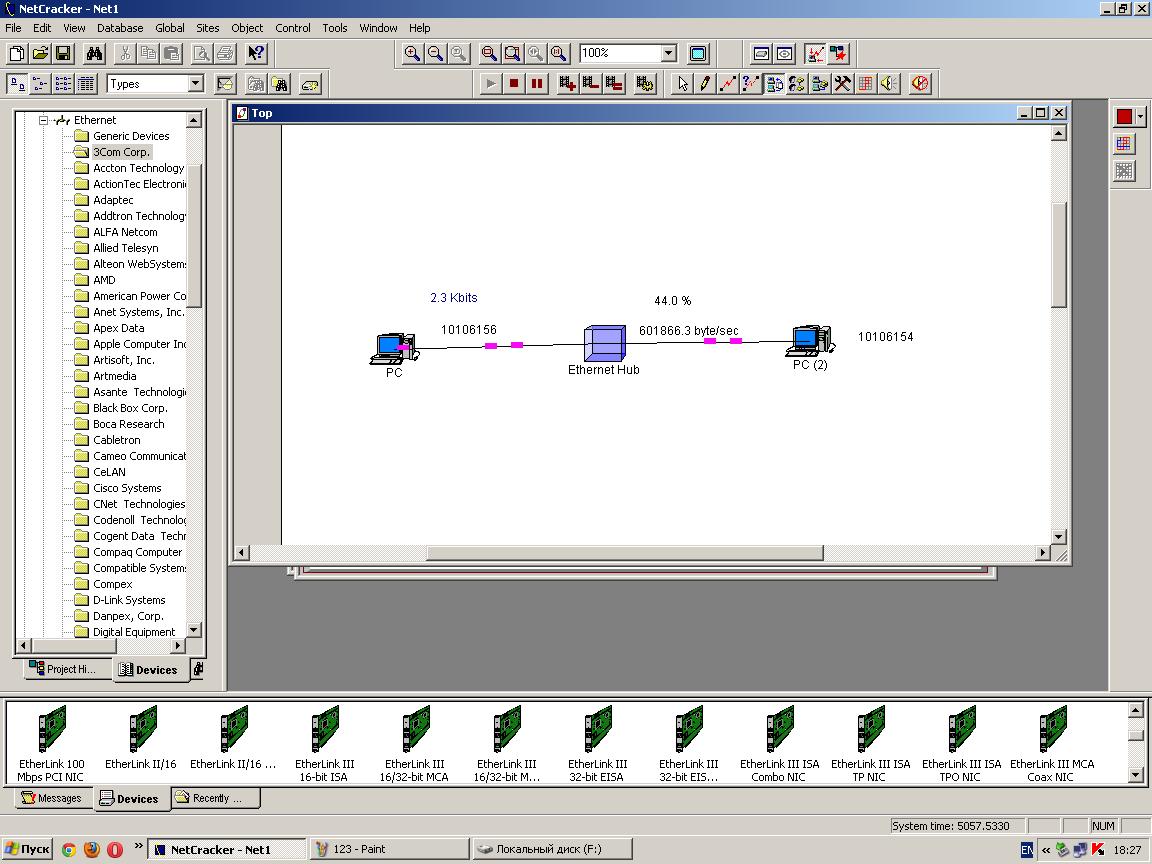Screen dimensions: 1152x864
Task: Click the hammer and wrench tools icon
Action: (842, 84)
